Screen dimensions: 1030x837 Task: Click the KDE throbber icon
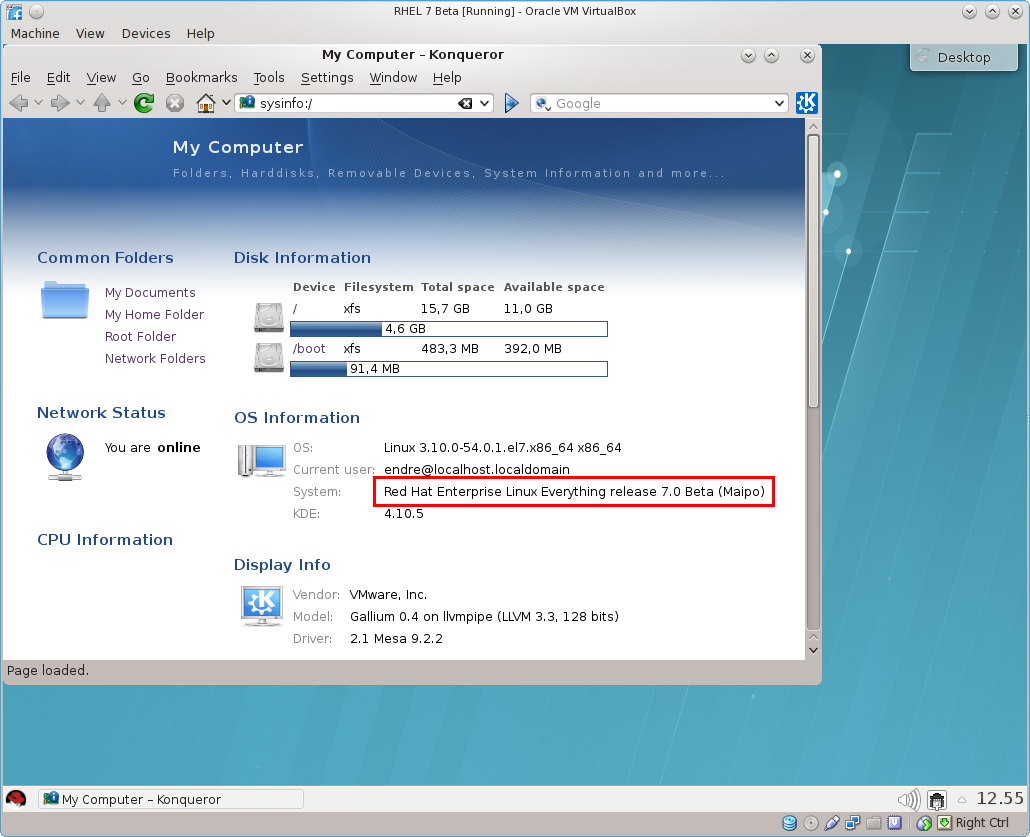click(807, 103)
